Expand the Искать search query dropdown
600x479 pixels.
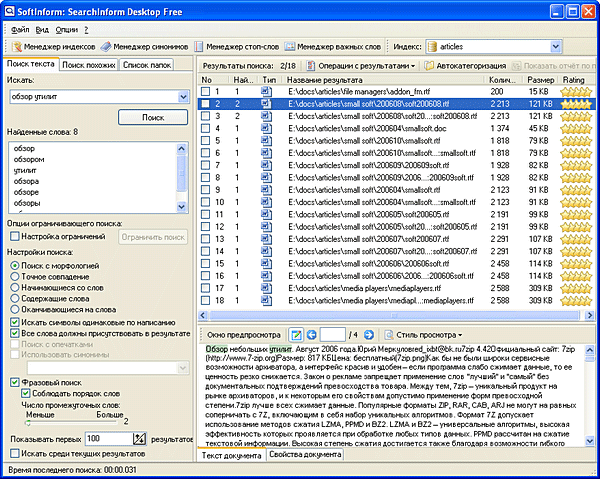tap(183, 96)
